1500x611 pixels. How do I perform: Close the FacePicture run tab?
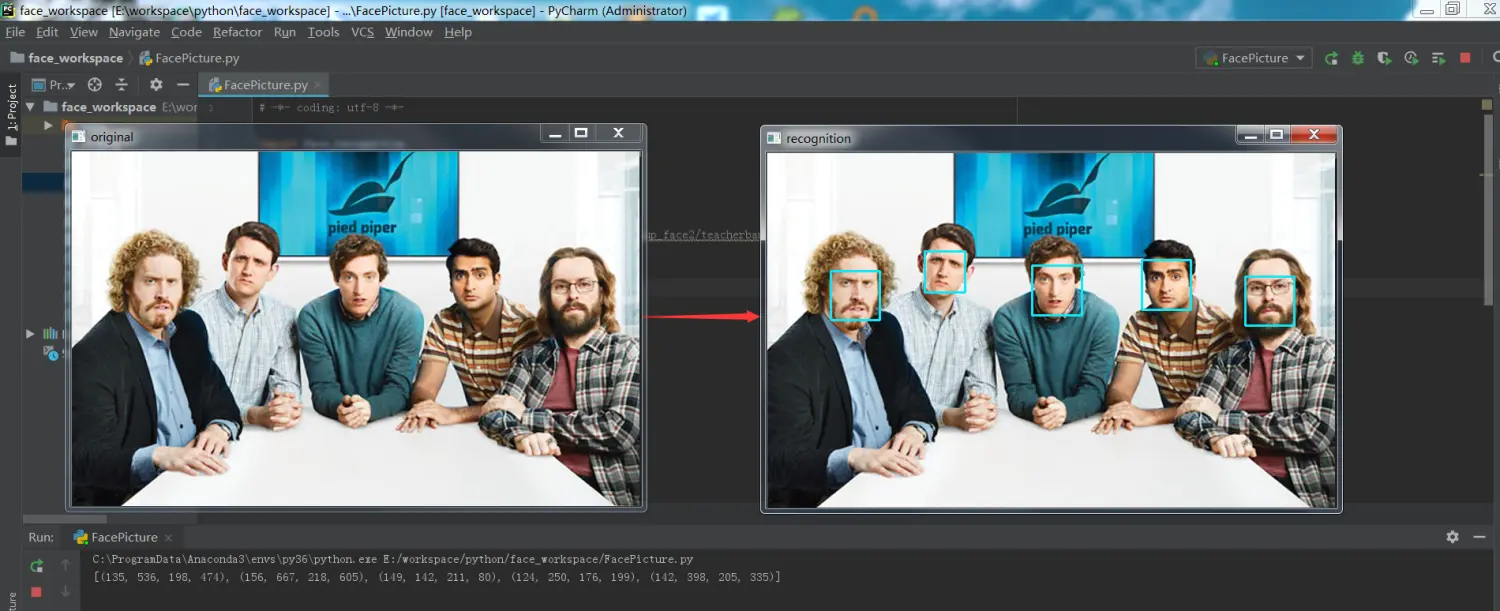169,537
